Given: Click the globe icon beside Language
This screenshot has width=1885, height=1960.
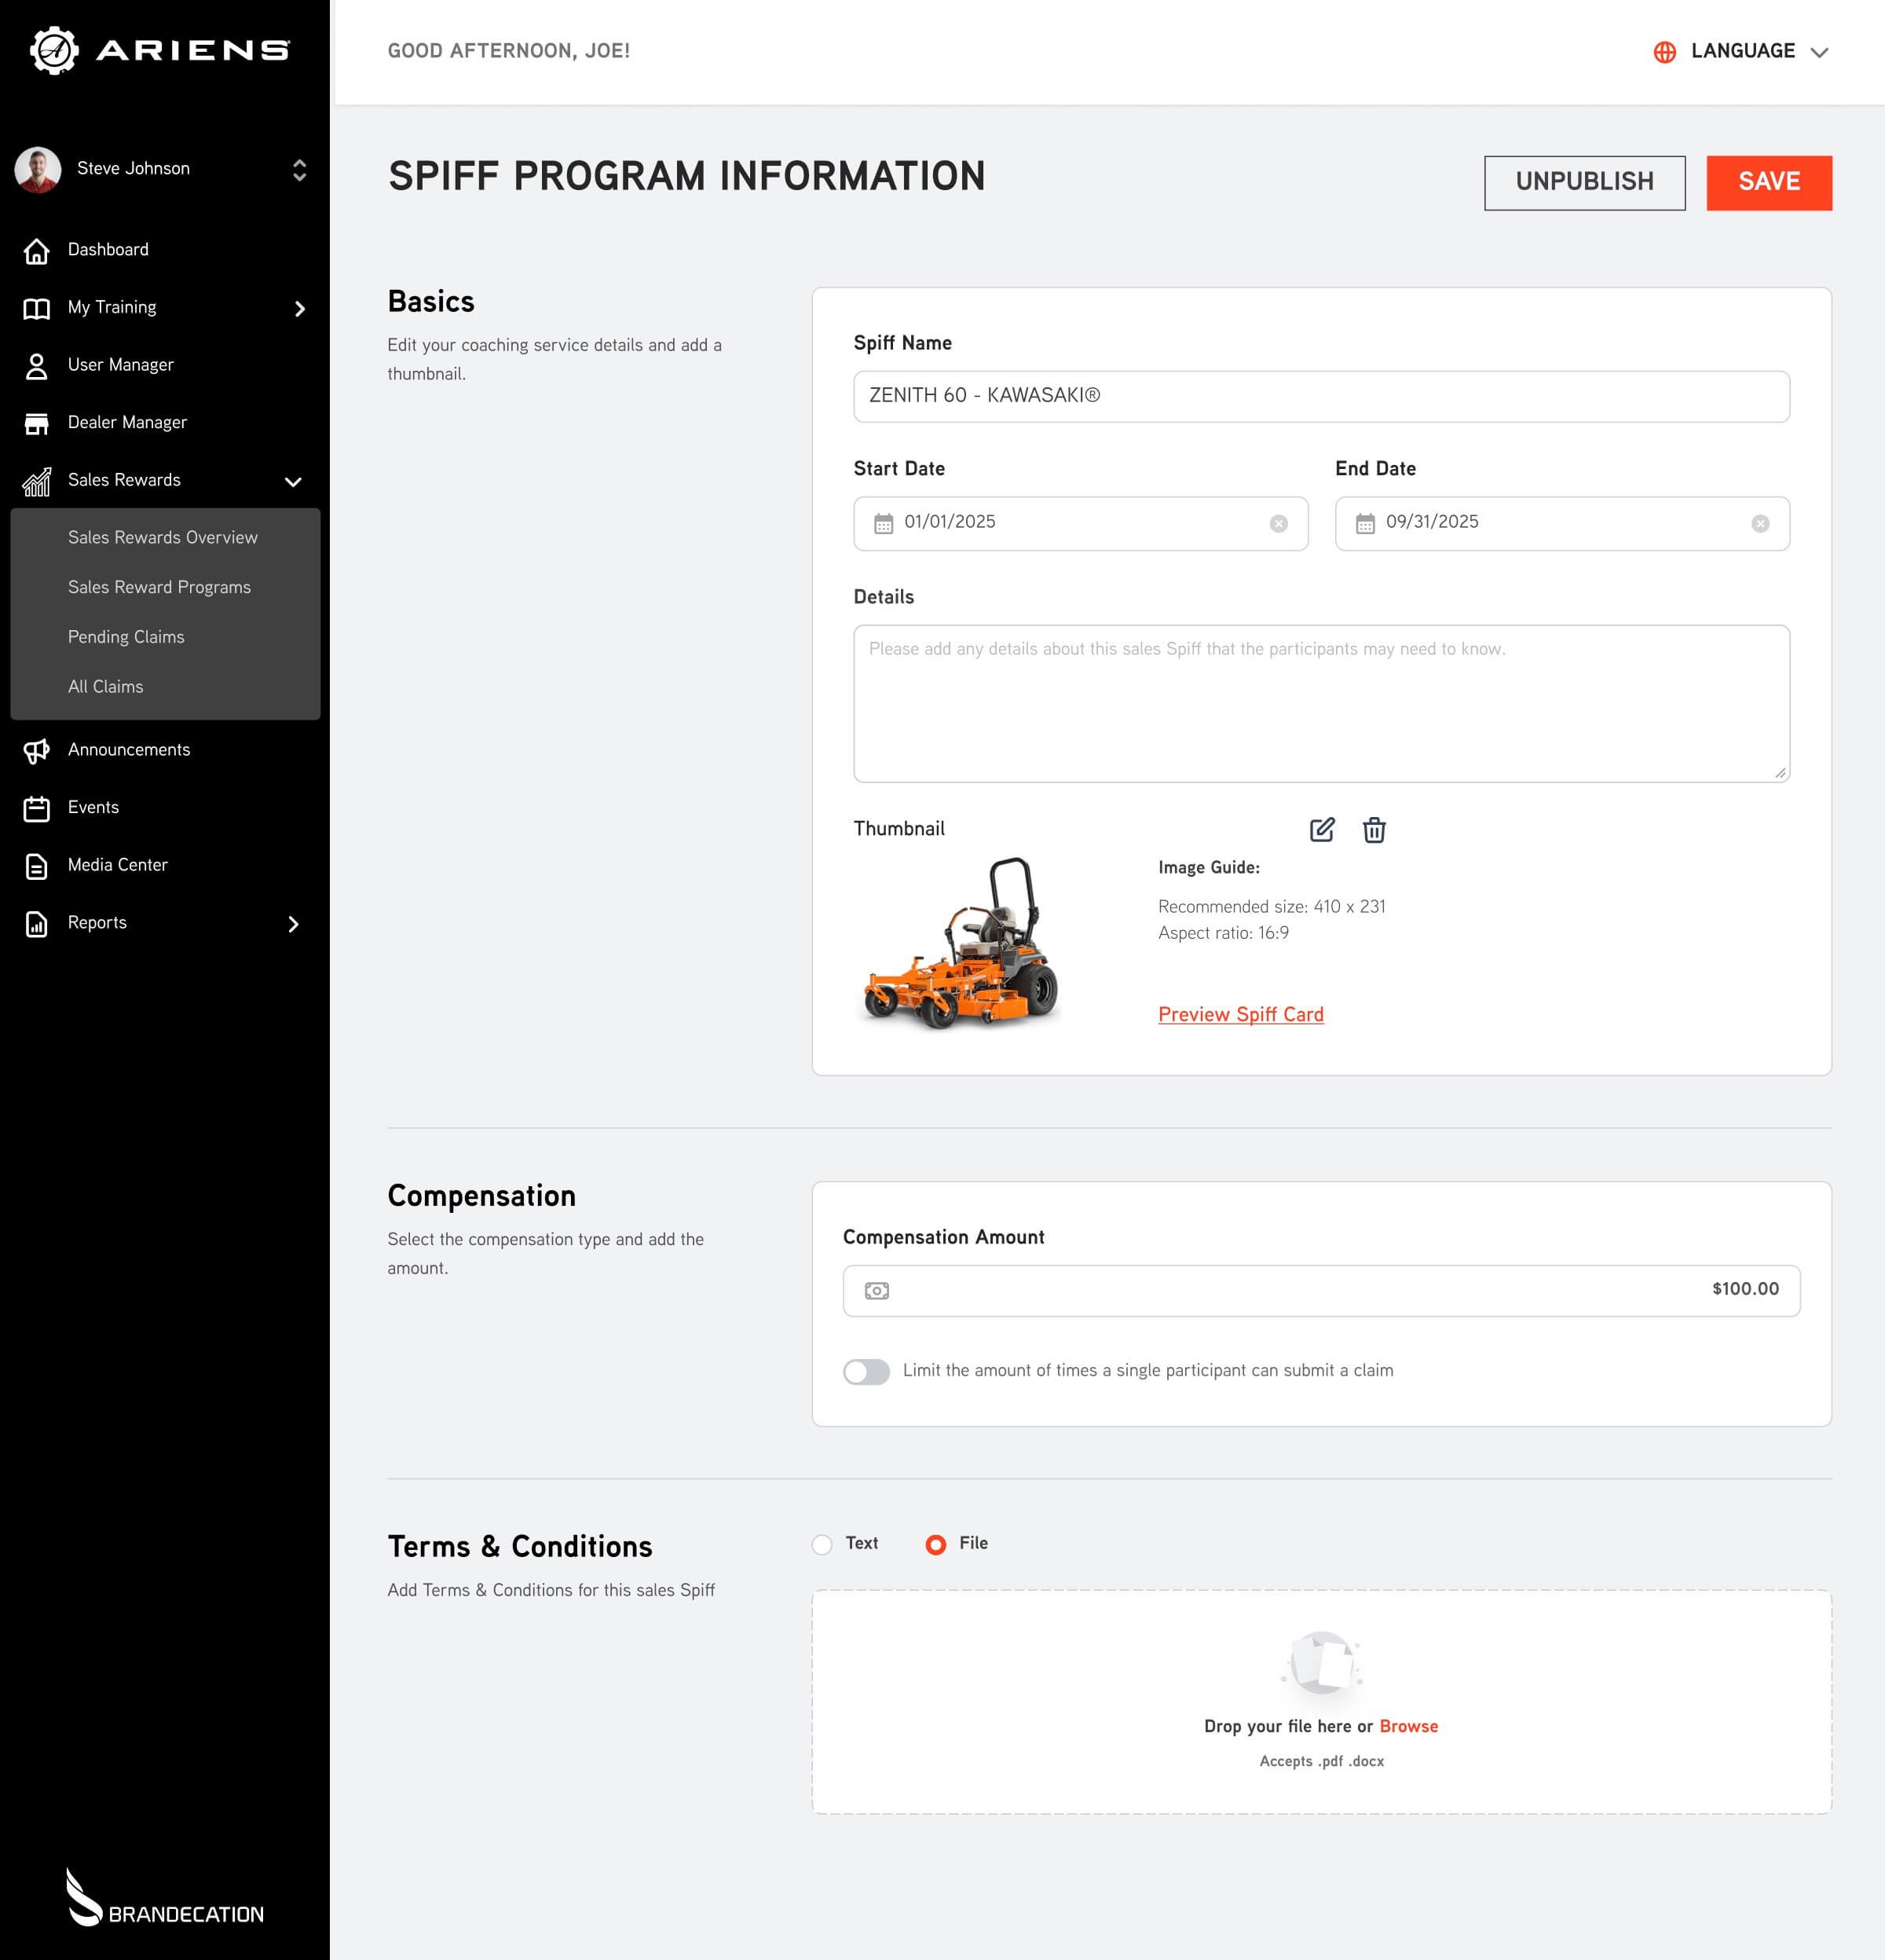Looking at the screenshot, I should click(x=1665, y=52).
